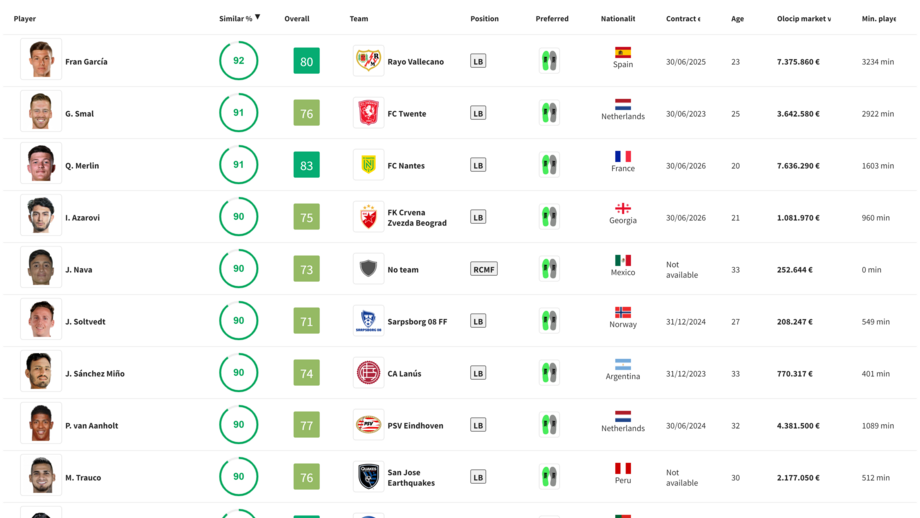Click G. Smal 91 similarity progress circle
This screenshot has width=920, height=518.
(x=238, y=113)
